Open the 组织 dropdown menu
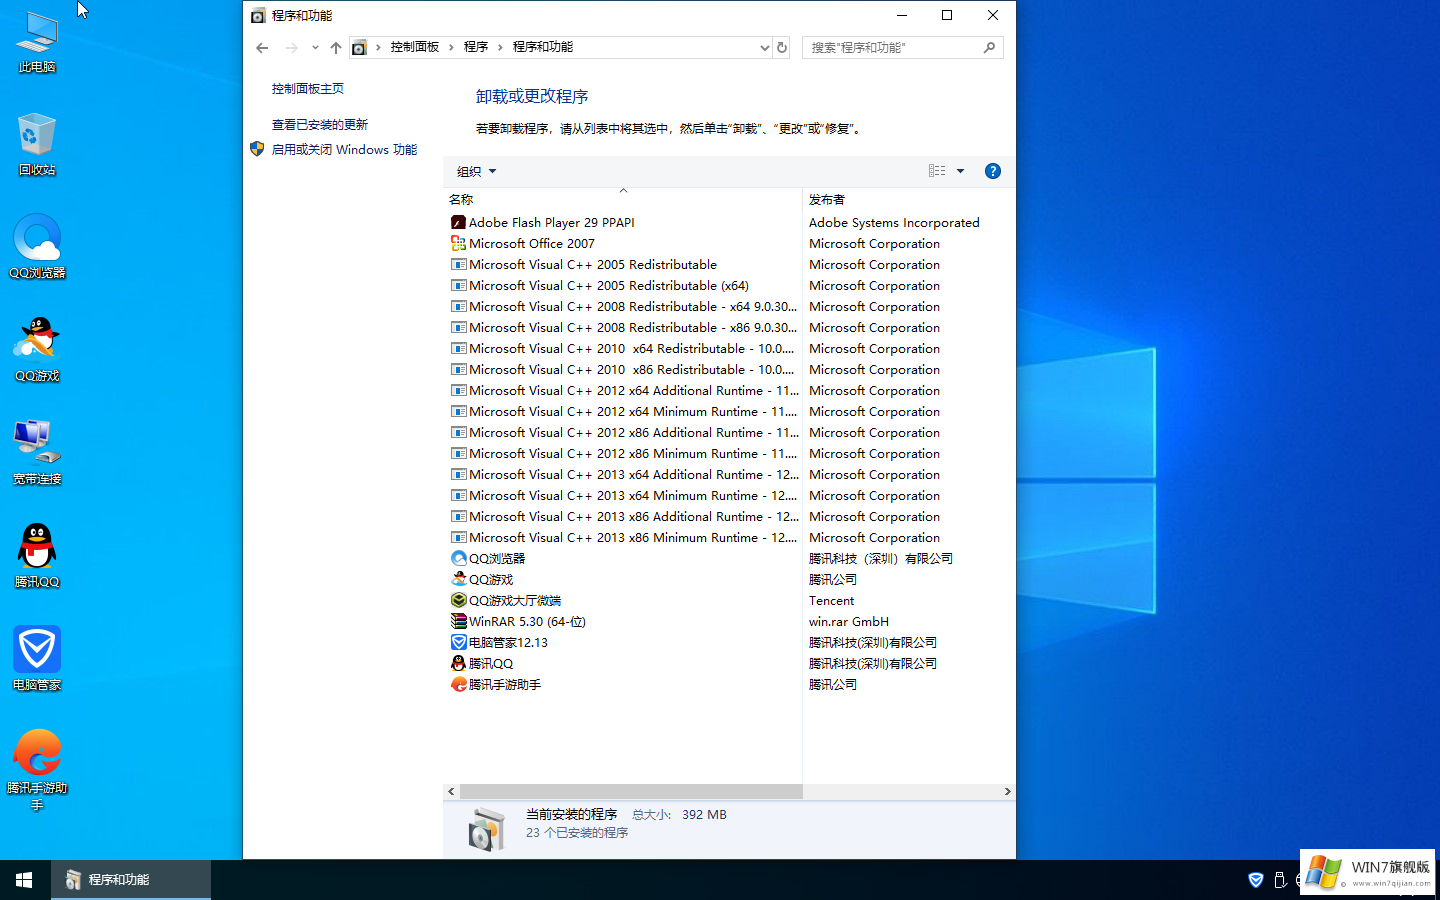The width and height of the screenshot is (1440, 900). [x=476, y=171]
